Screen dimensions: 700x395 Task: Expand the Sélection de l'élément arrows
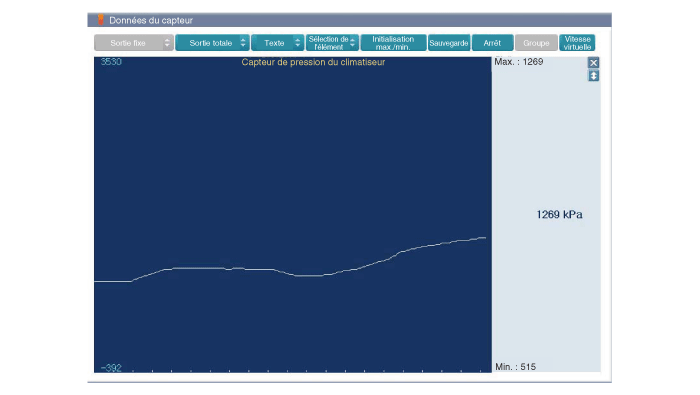click(353, 43)
